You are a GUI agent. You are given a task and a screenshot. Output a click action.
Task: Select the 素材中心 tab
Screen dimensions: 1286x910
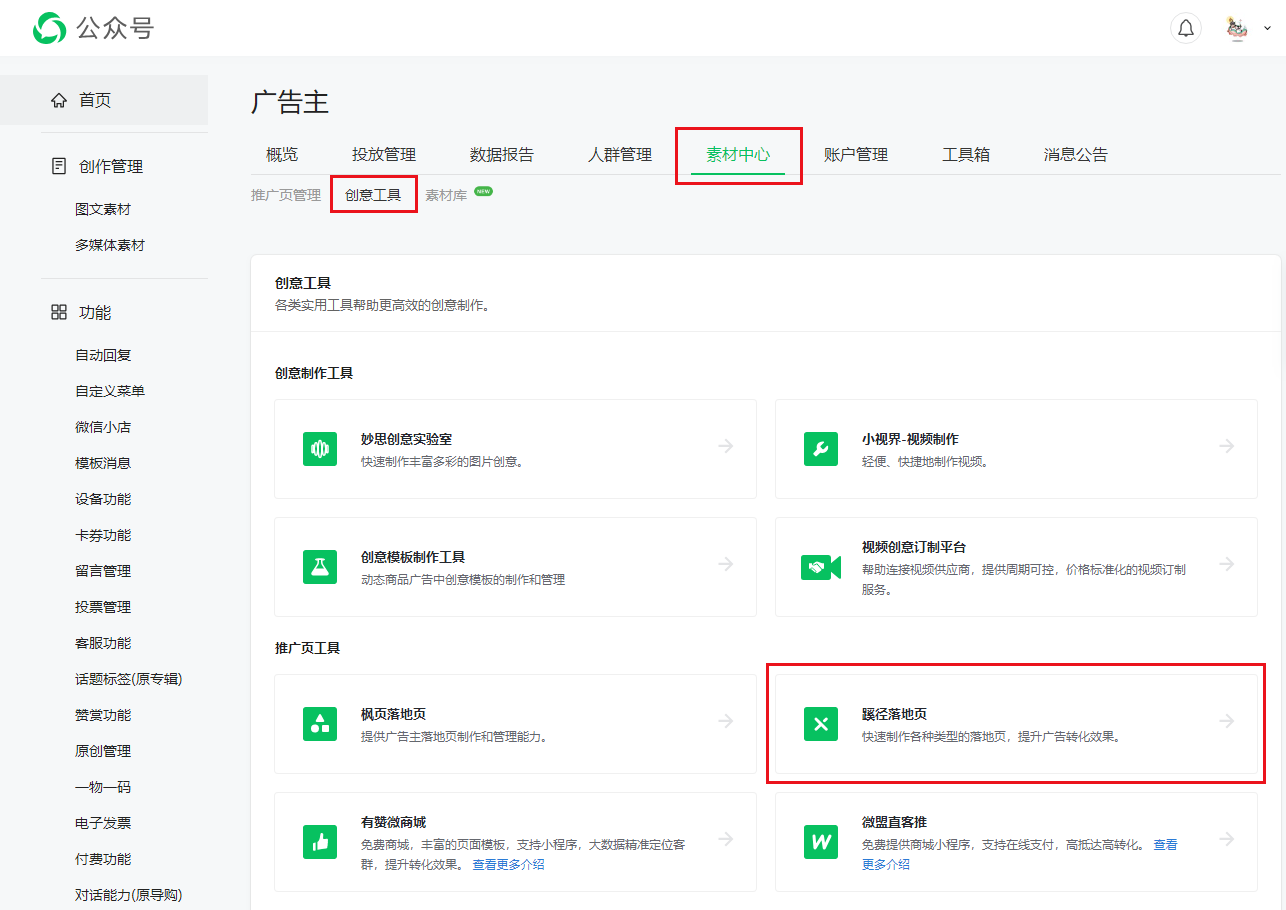(738, 155)
